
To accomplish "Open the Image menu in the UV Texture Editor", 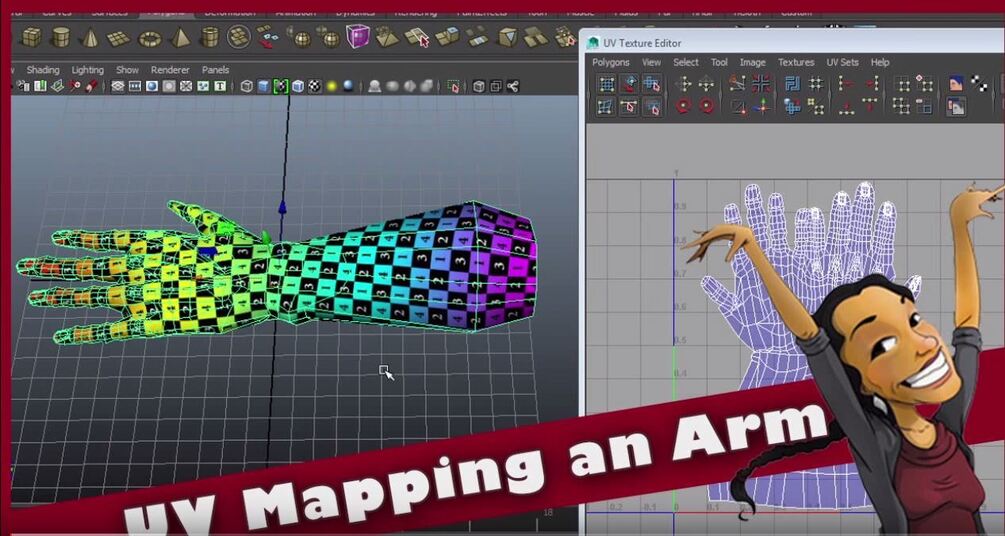I will tap(752, 62).
